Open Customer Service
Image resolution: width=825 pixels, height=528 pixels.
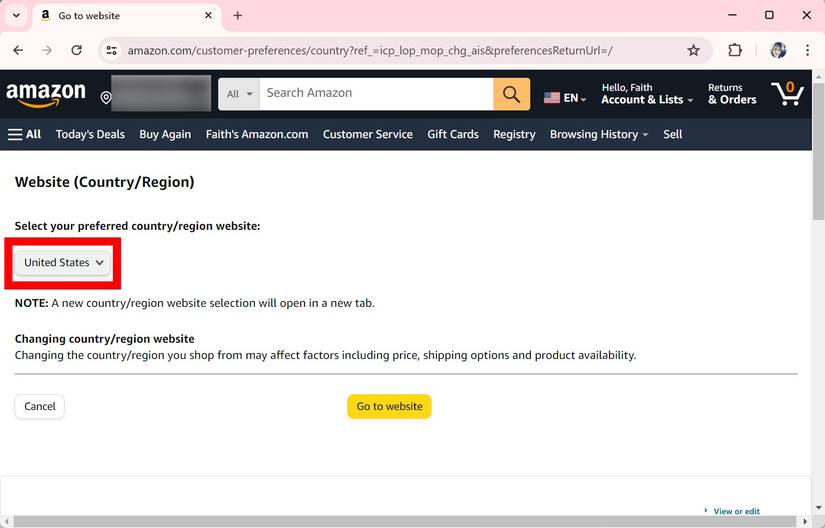tap(368, 135)
